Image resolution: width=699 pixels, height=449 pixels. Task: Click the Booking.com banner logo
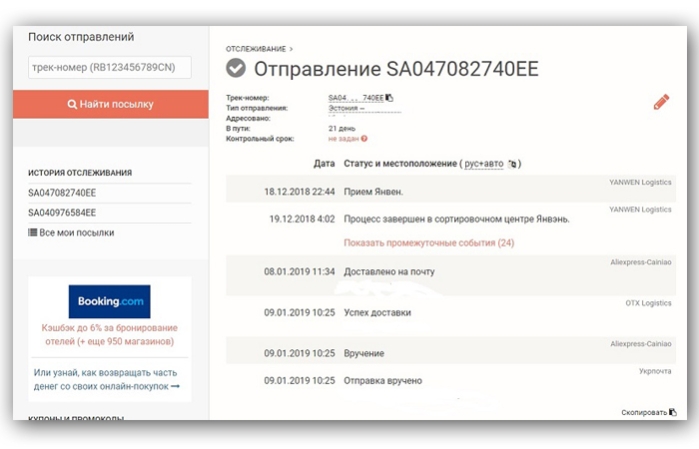coord(110,301)
